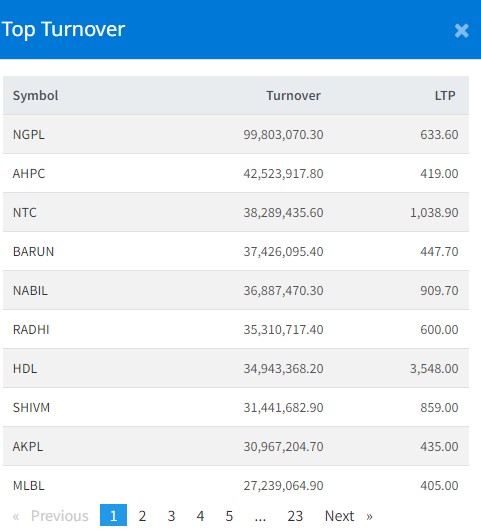Screen dimensions: 481x531
Task: Go to page 3 of results
Action: 171,516
